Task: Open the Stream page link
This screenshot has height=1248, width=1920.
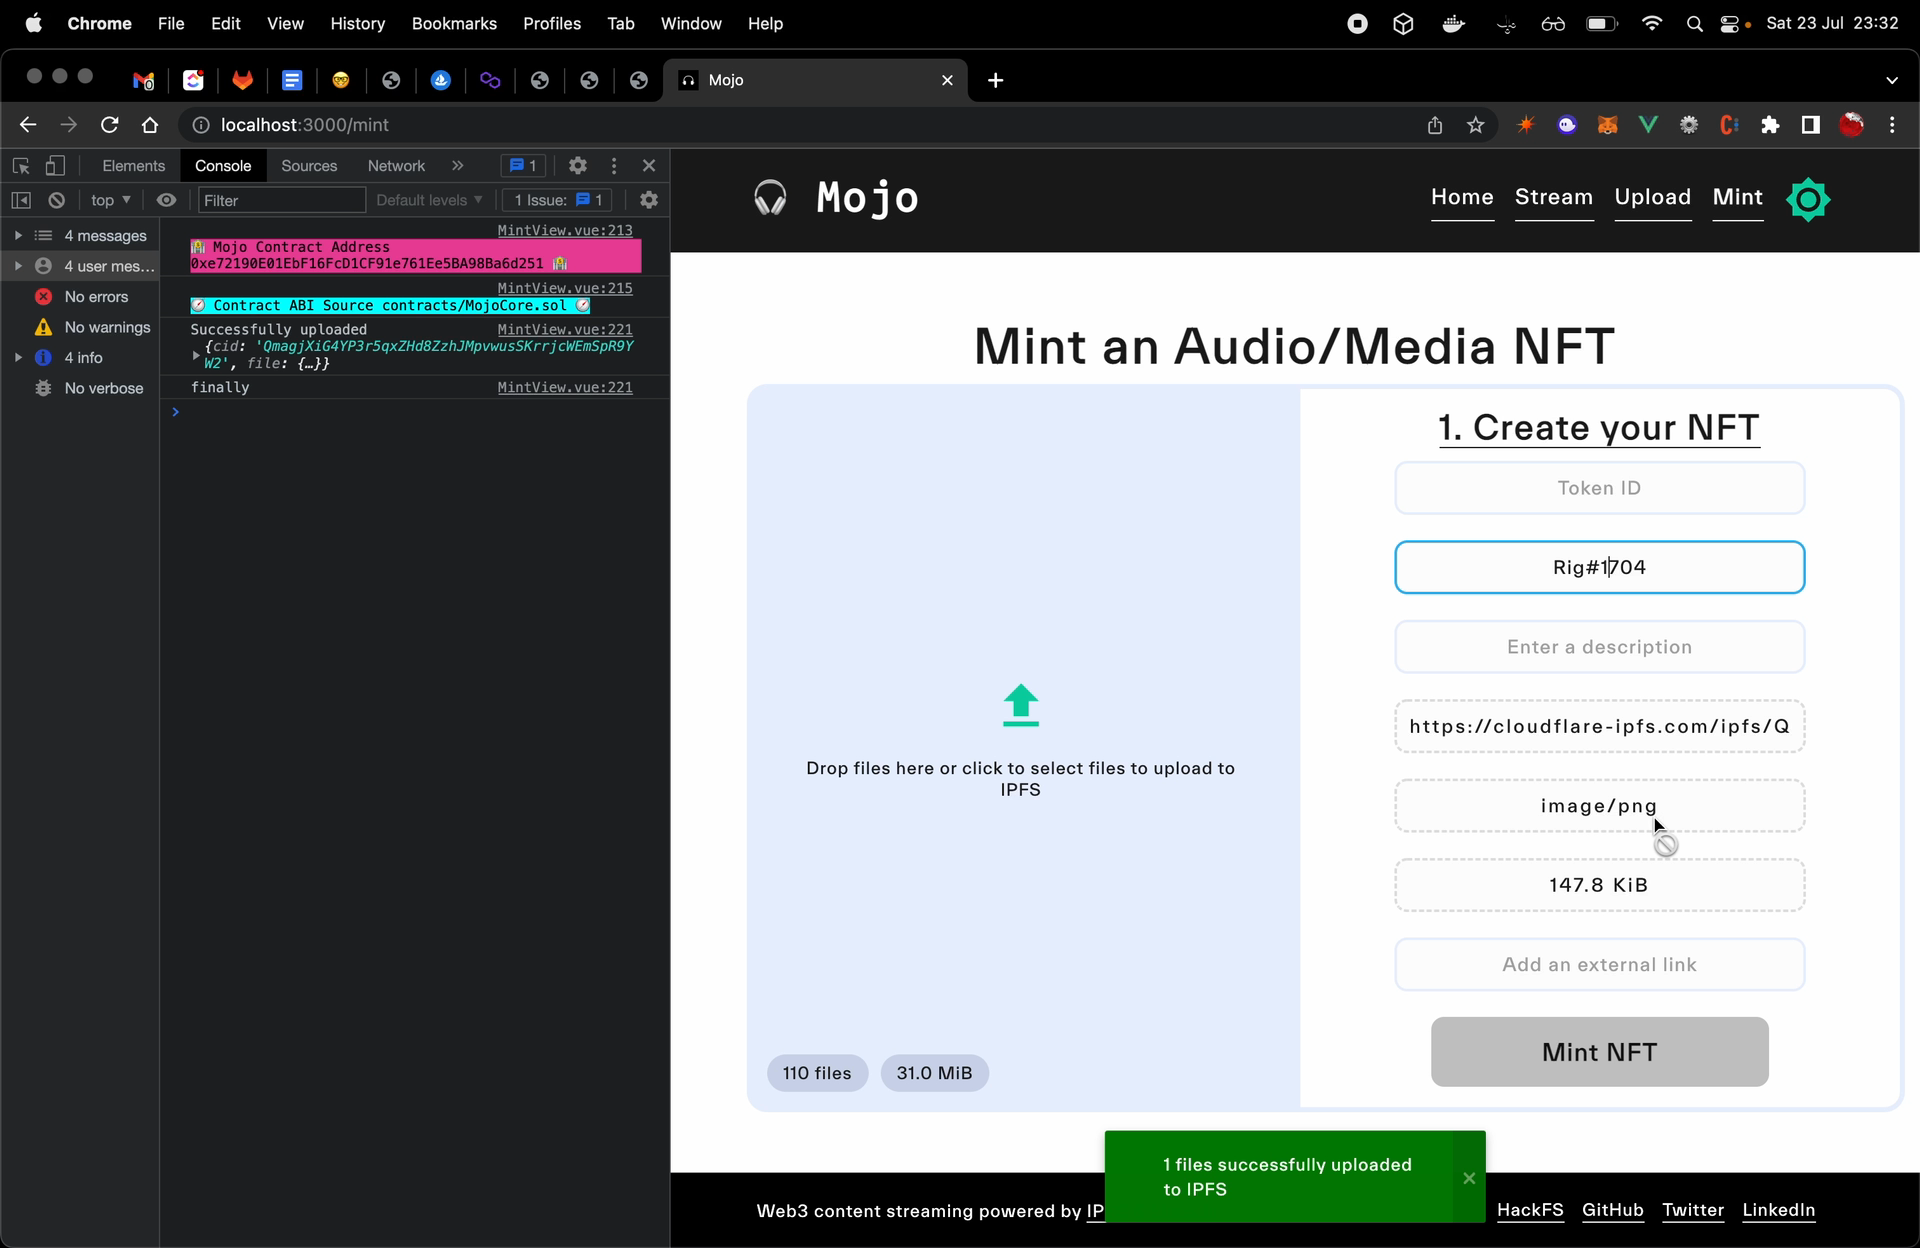Action: [1554, 197]
